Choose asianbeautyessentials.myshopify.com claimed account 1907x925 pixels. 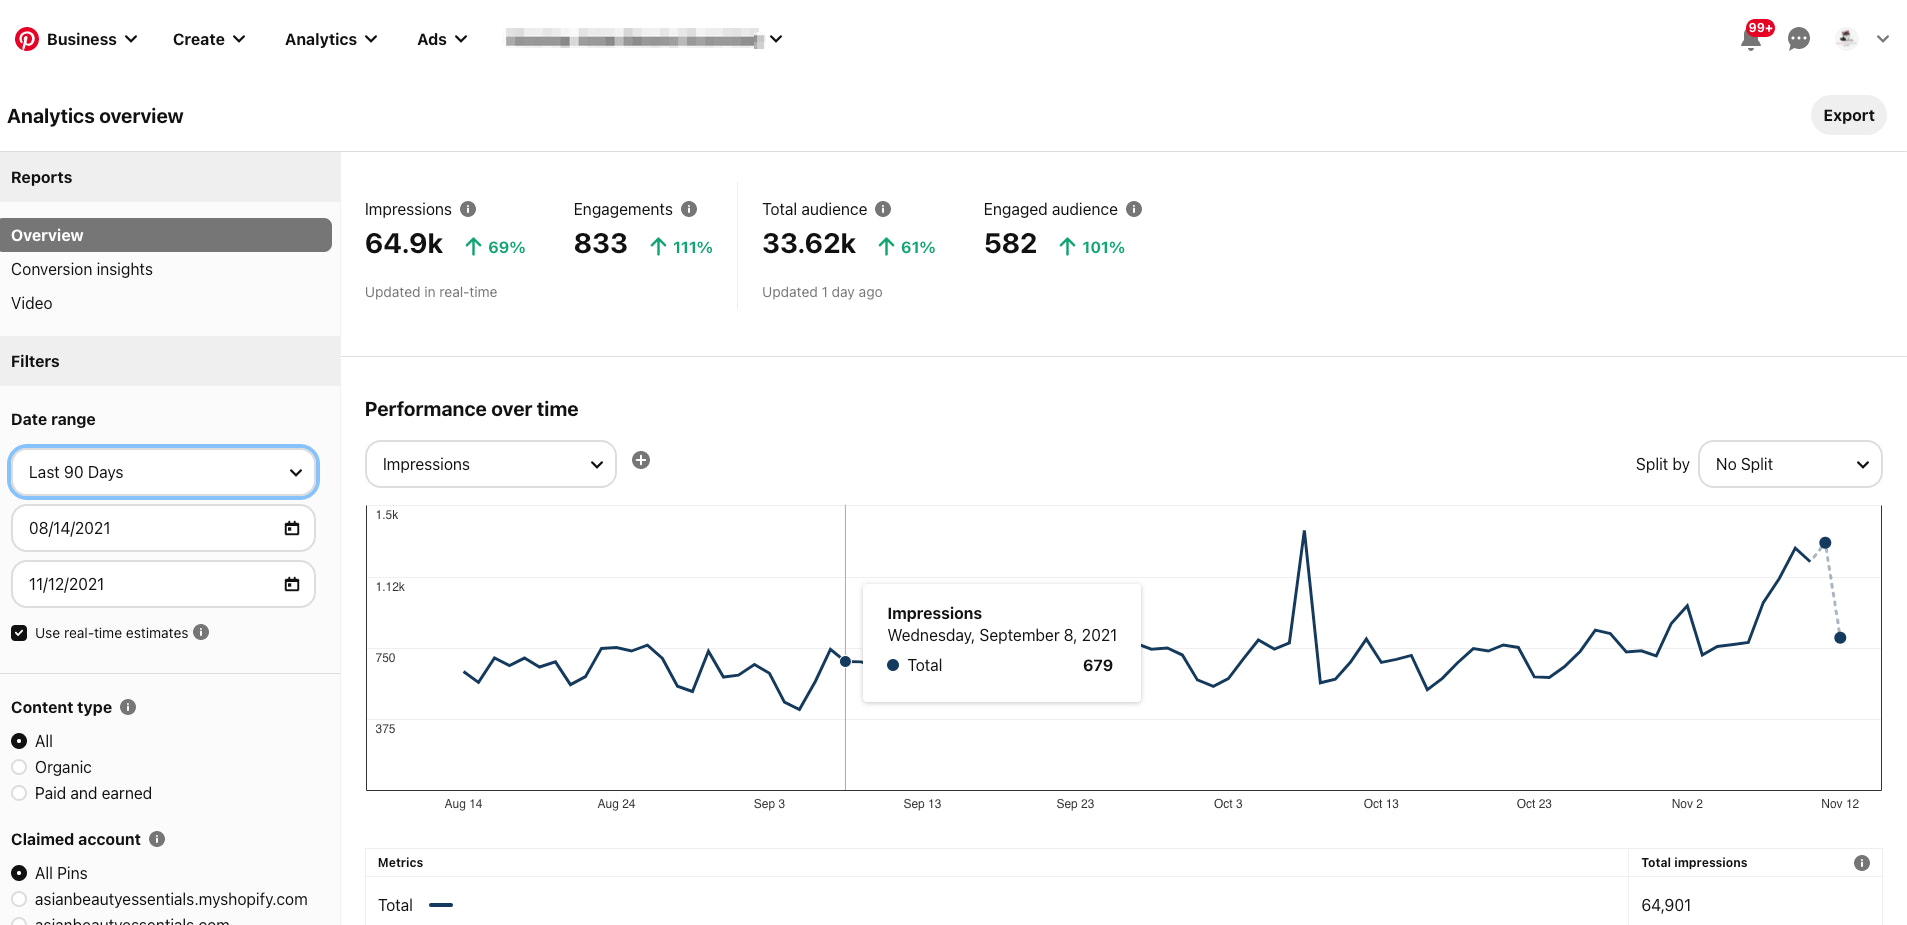click(19, 899)
